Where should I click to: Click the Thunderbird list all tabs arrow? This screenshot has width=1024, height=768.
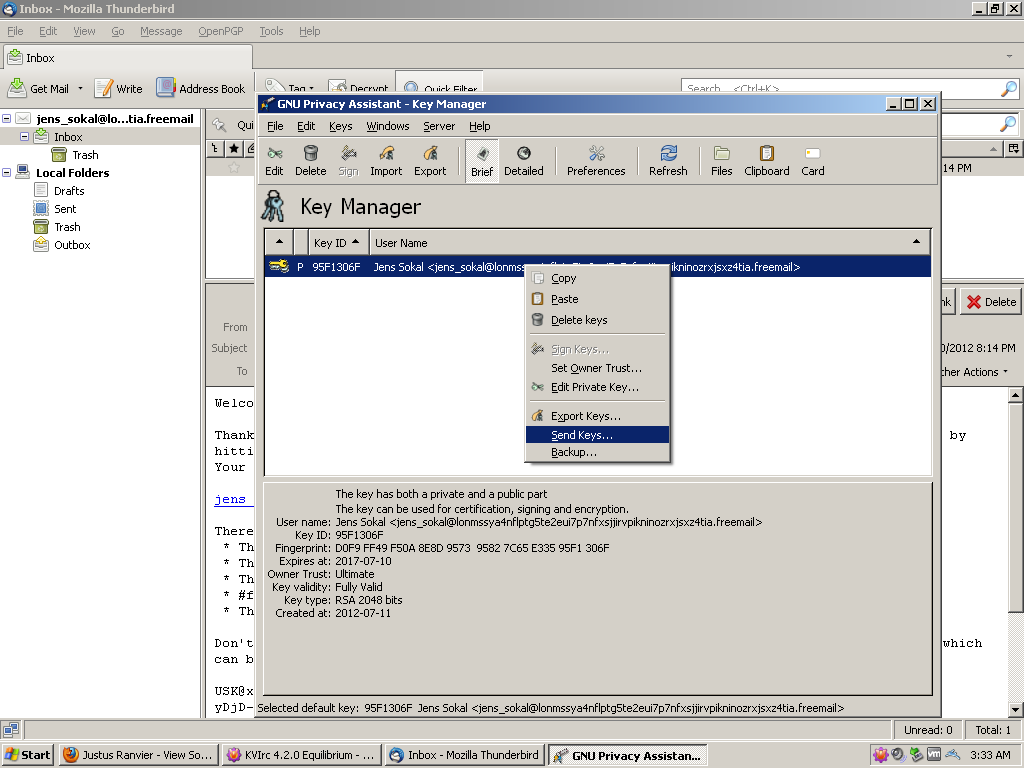click(x=1009, y=57)
